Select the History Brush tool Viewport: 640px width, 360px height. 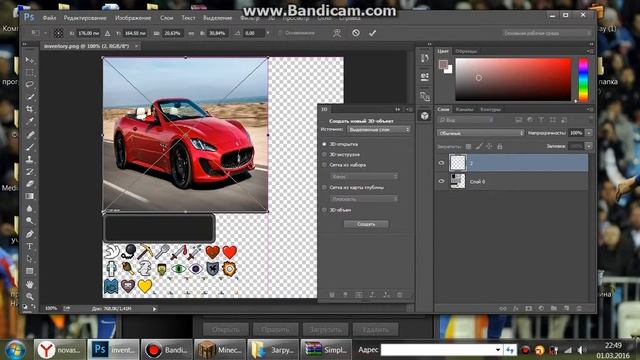[x=29, y=171]
